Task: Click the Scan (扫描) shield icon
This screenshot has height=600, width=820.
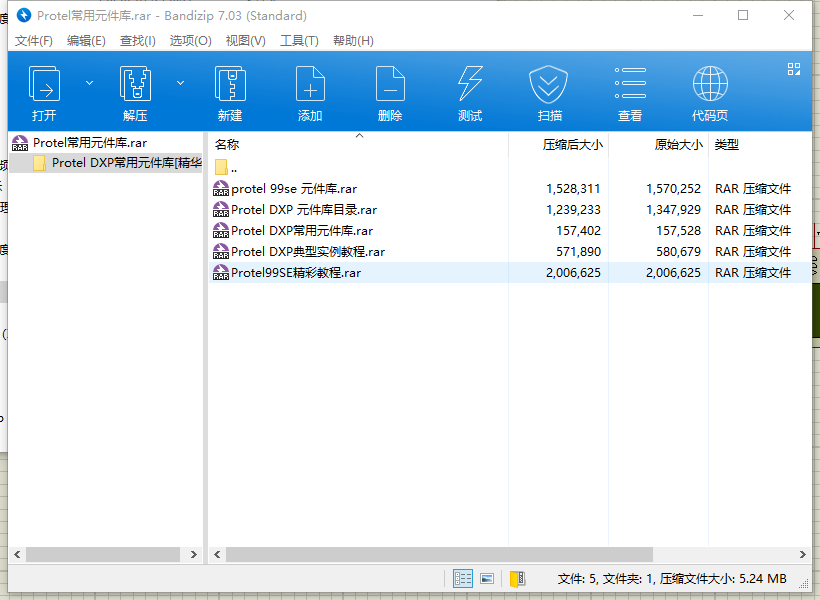Action: click(548, 84)
